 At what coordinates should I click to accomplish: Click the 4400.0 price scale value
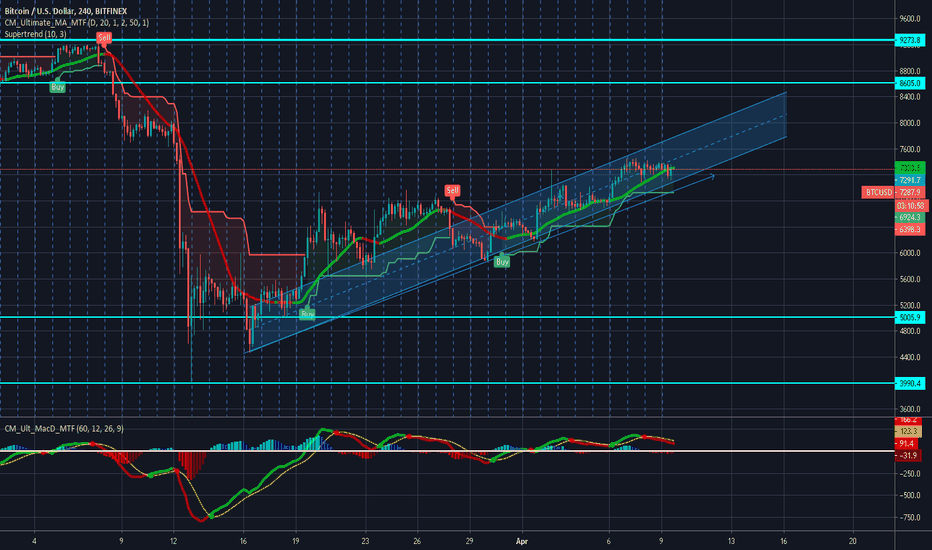click(x=910, y=357)
